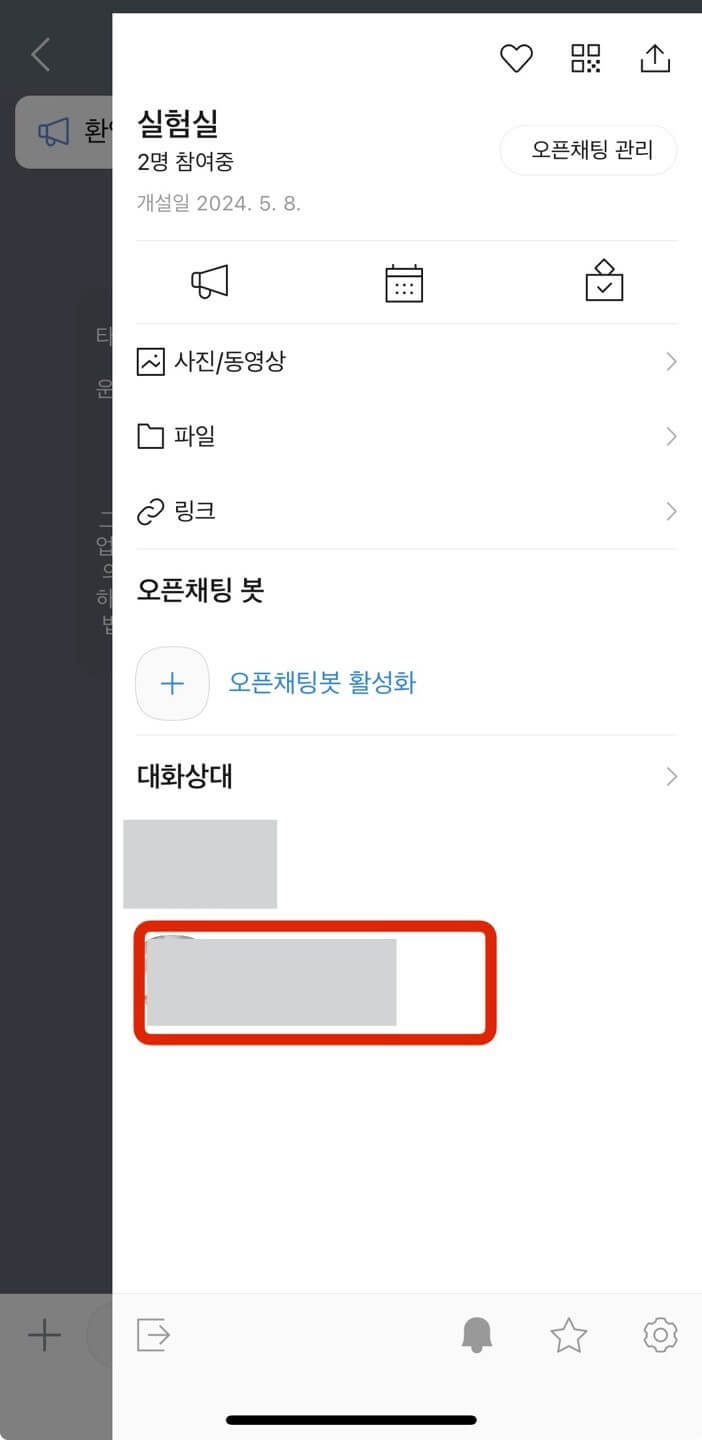Expand the 대화상대 chevron
This screenshot has height=1440, width=702.
[x=671, y=777]
